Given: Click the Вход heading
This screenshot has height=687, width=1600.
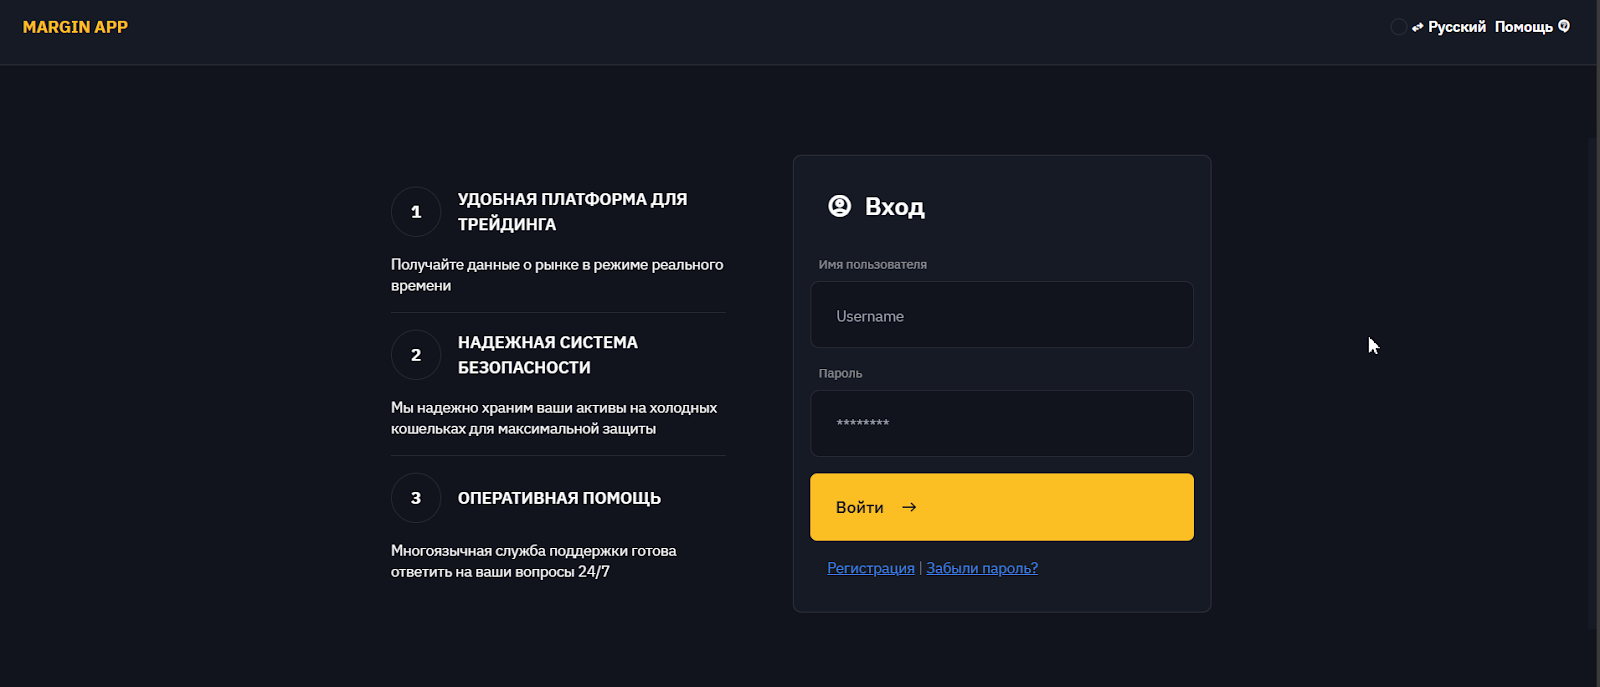Looking at the screenshot, I should (x=894, y=207).
